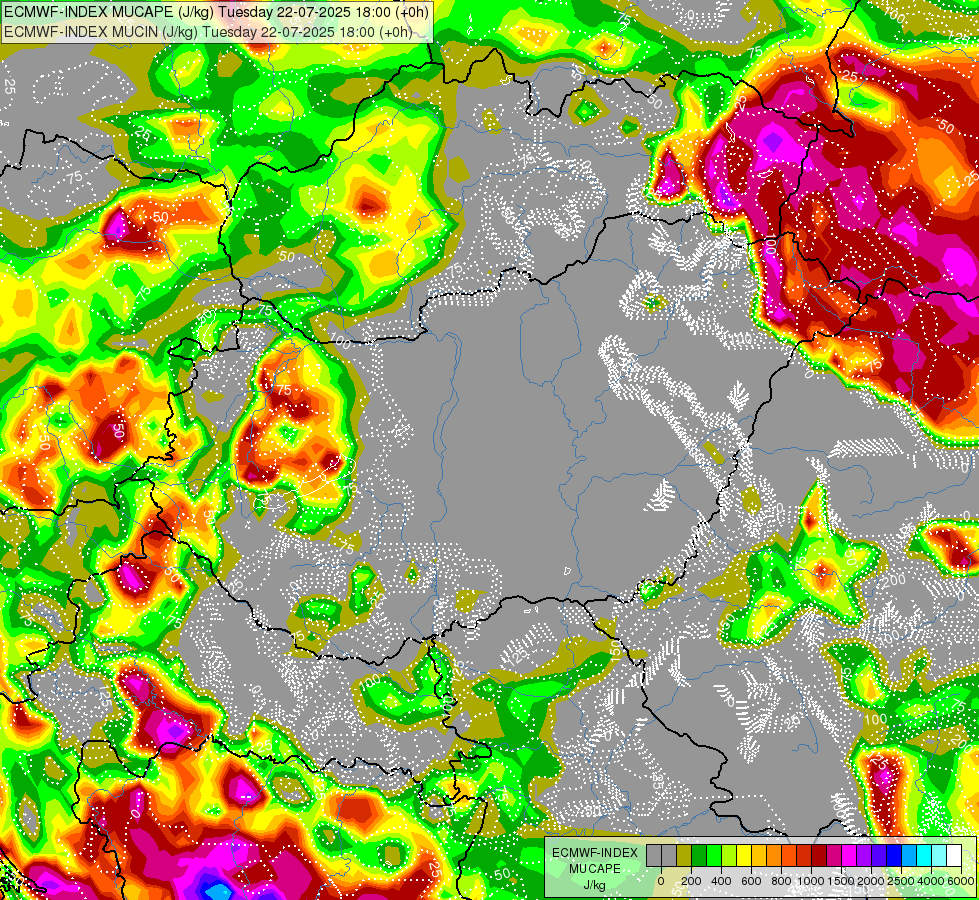Screen dimensions: 979x900
Task: Select the pale cyan legend swatch
Action: [940, 855]
